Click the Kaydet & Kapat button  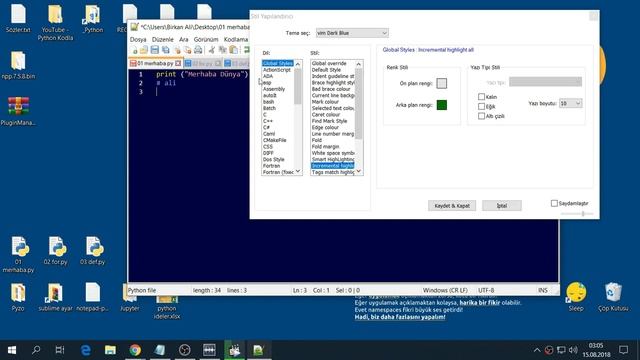click(452, 205)
